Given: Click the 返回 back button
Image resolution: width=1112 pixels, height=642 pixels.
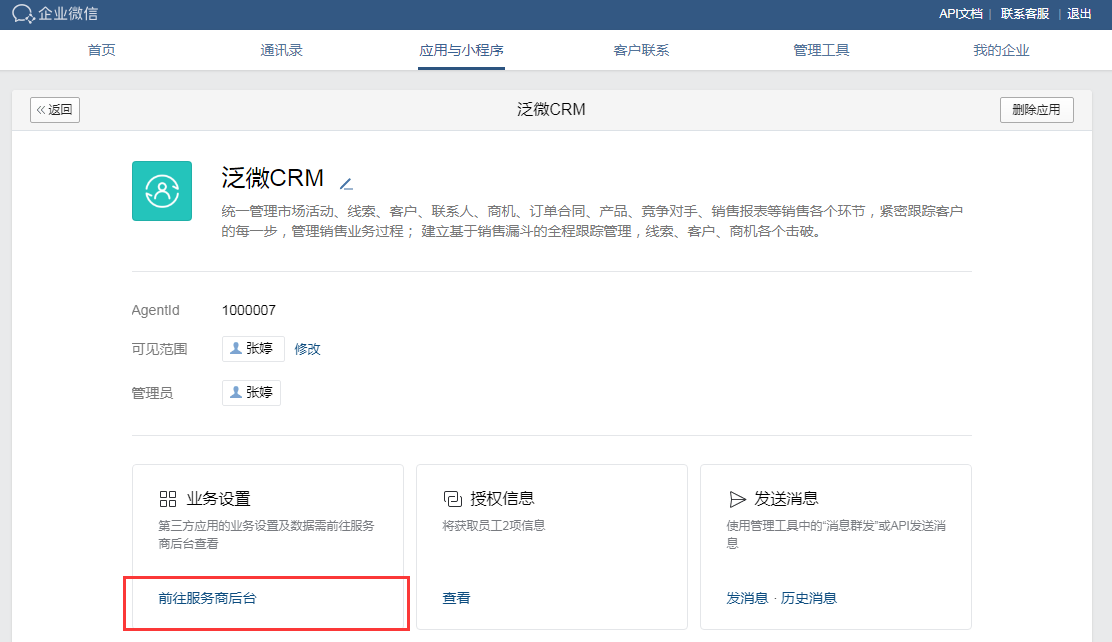Looking at the screenshot, I should pos(55,110).
